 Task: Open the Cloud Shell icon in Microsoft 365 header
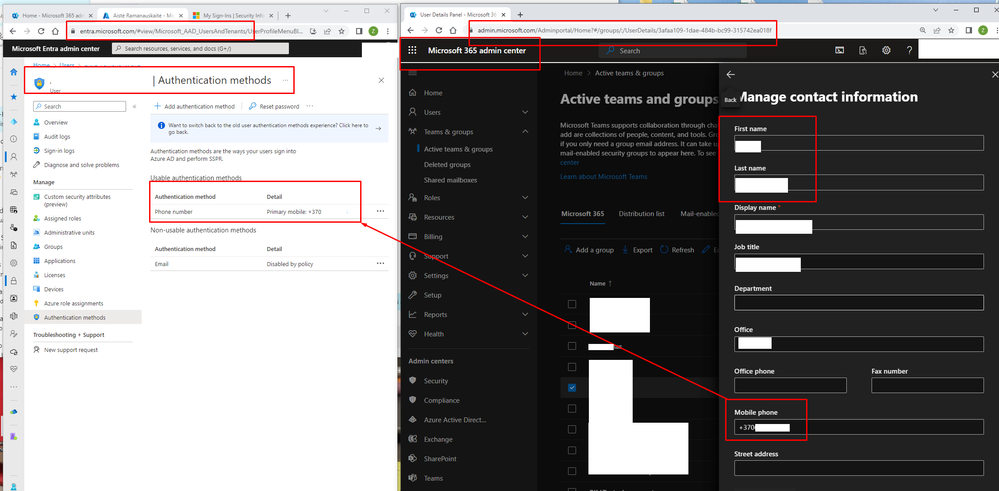(x=840, y=51)
